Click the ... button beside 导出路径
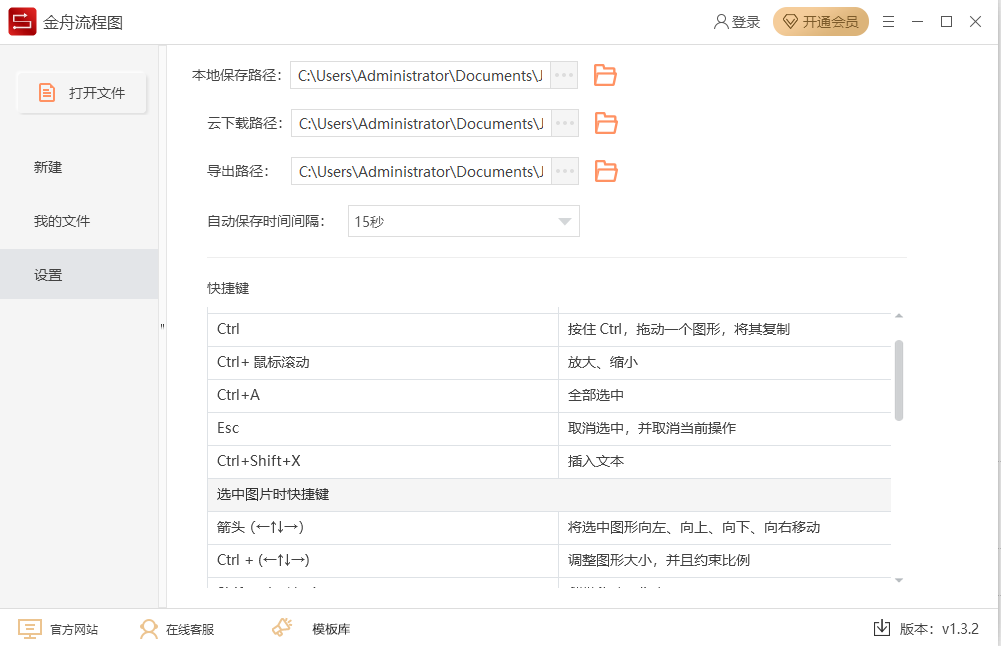This screenshot has width=1001, height=646. point(563,171)
